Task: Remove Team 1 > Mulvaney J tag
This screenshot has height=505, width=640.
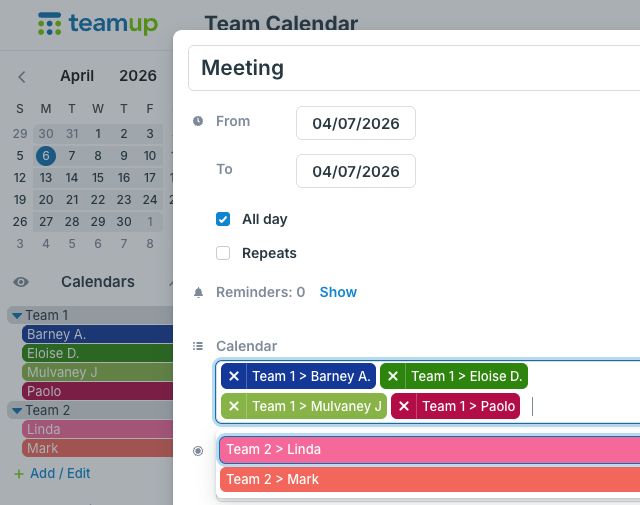Action: click(x=234, y=407)
